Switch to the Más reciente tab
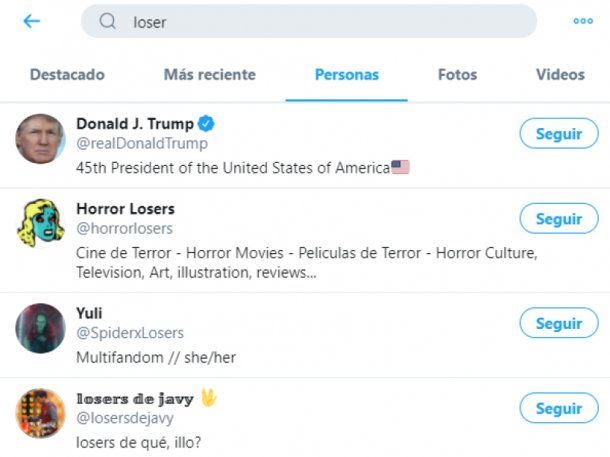Viewport: 610px width, 457px height. point(209,75)
